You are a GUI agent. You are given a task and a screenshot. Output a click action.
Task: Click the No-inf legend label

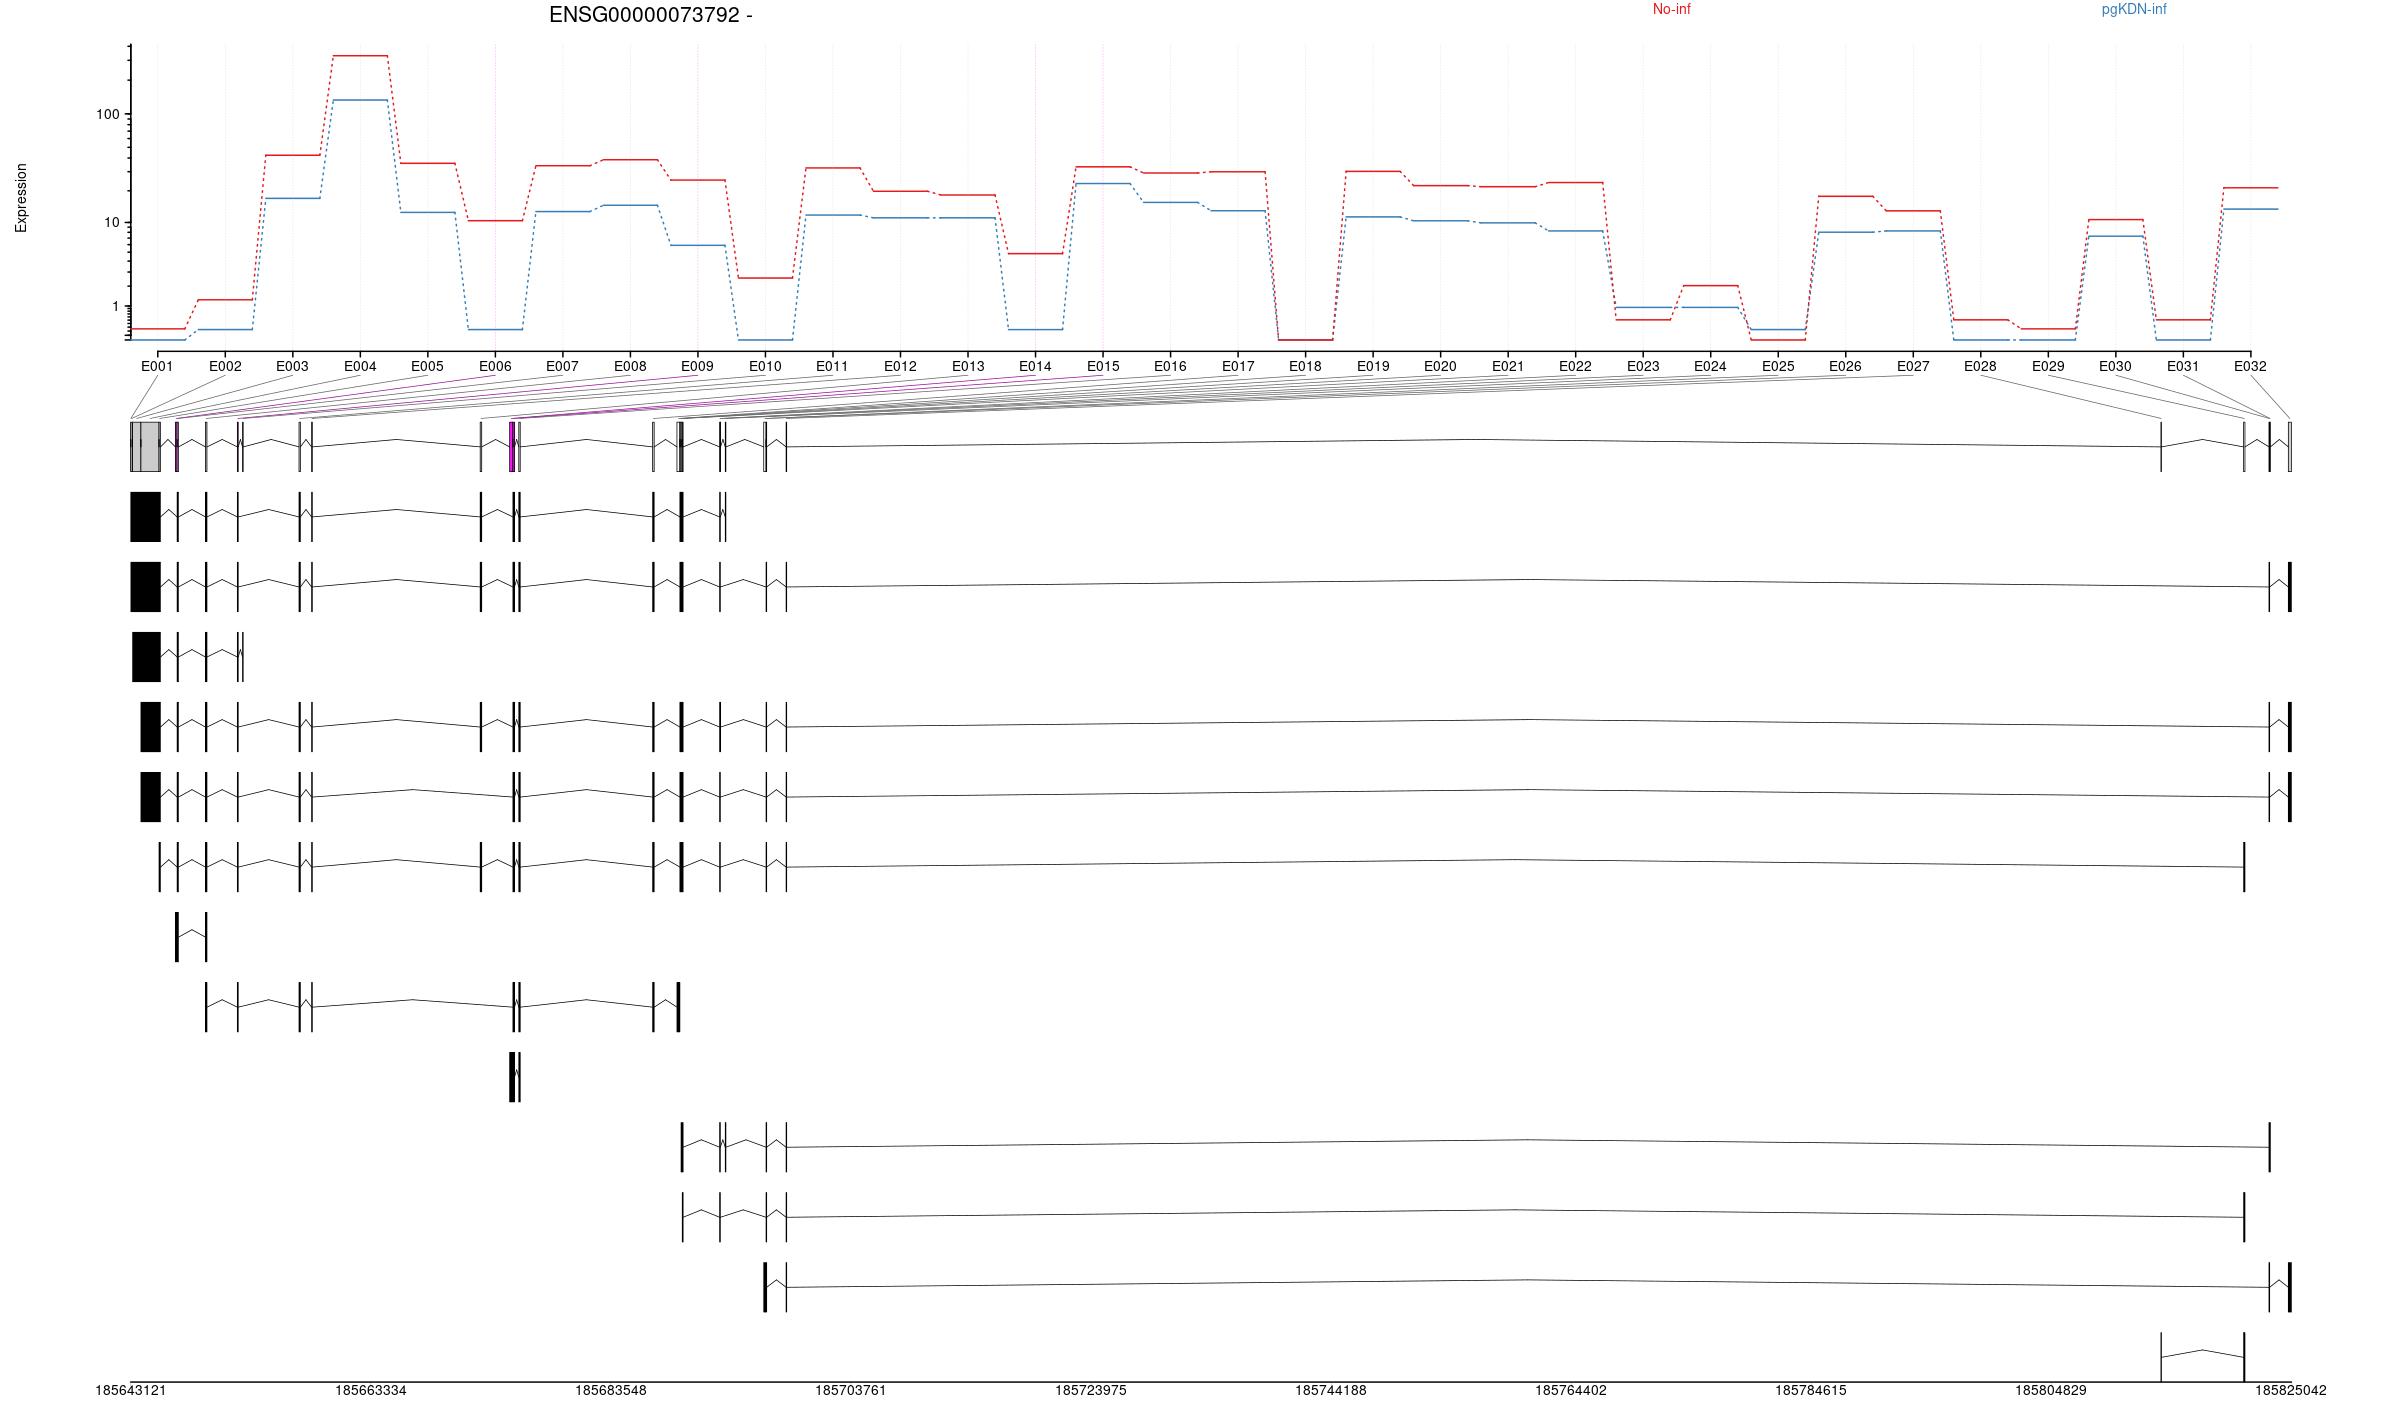tap(1671, 9)
